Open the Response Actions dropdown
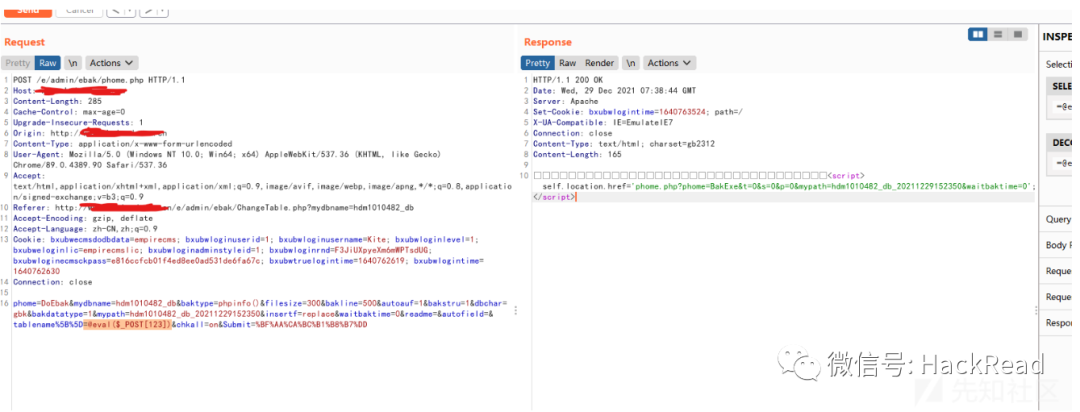Image resolution: width=1080 pixels, height=412 pixels. [669, 63]
